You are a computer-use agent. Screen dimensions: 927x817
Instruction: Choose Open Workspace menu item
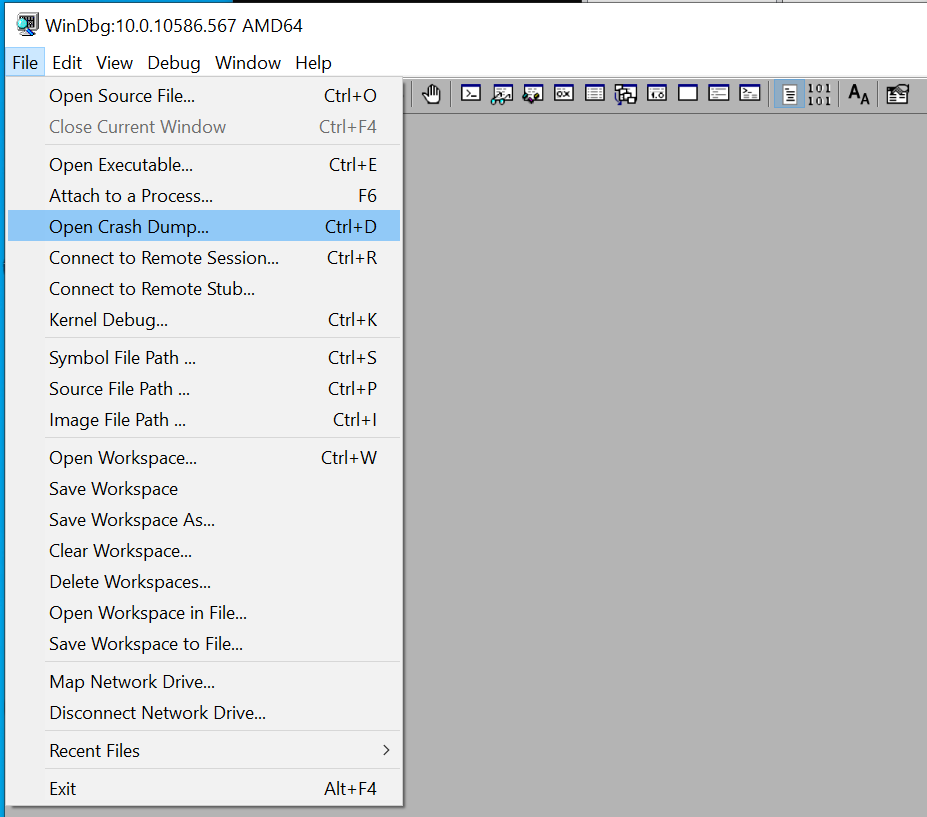click(x=204, y=458)
